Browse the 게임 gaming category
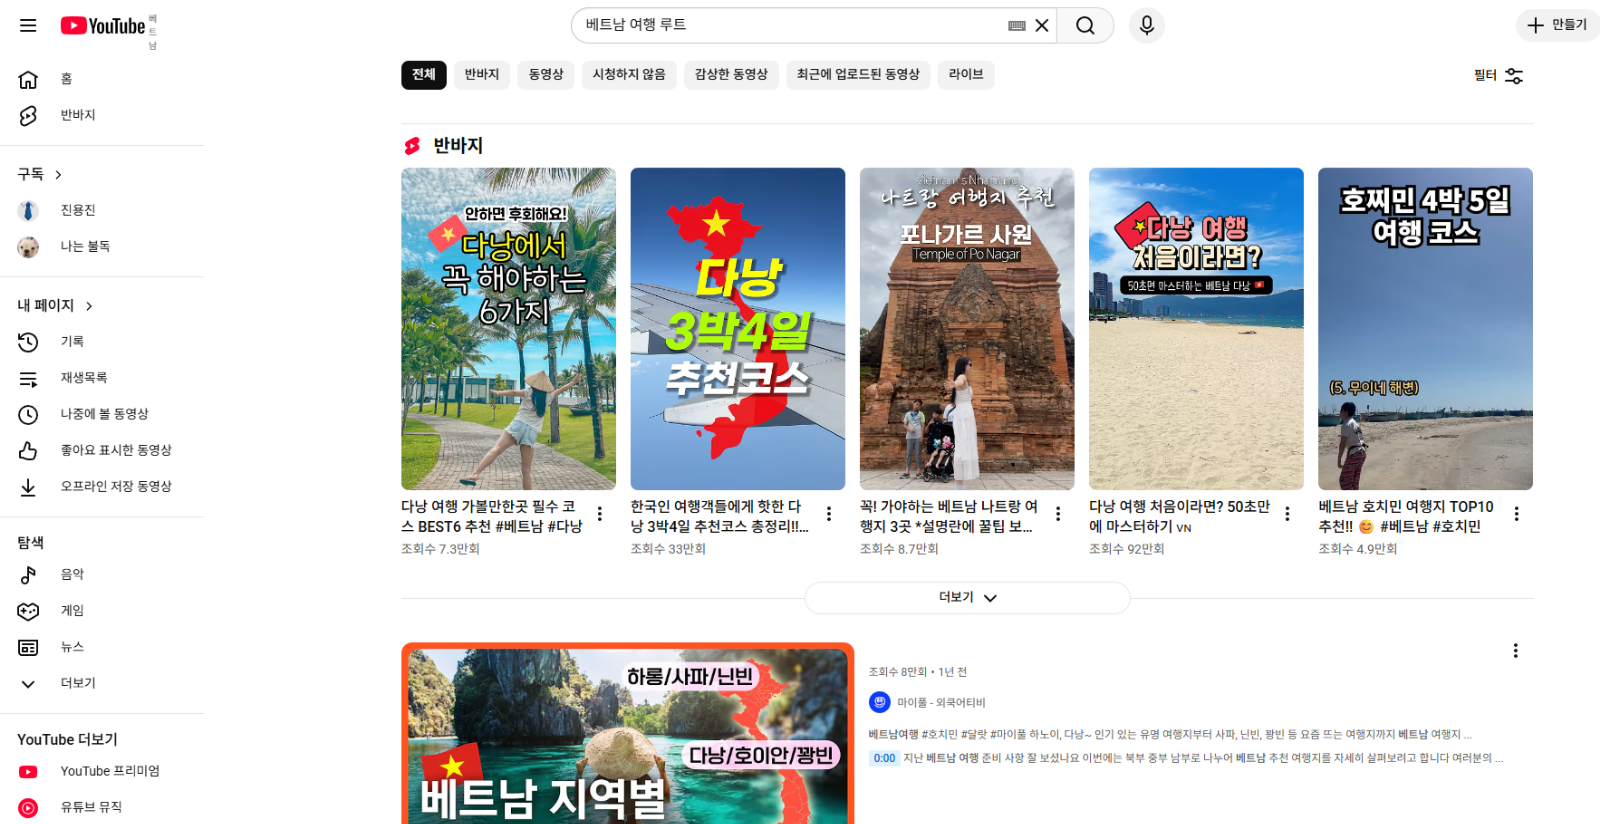Screen dimensions: 1600x824 point(102,611)
